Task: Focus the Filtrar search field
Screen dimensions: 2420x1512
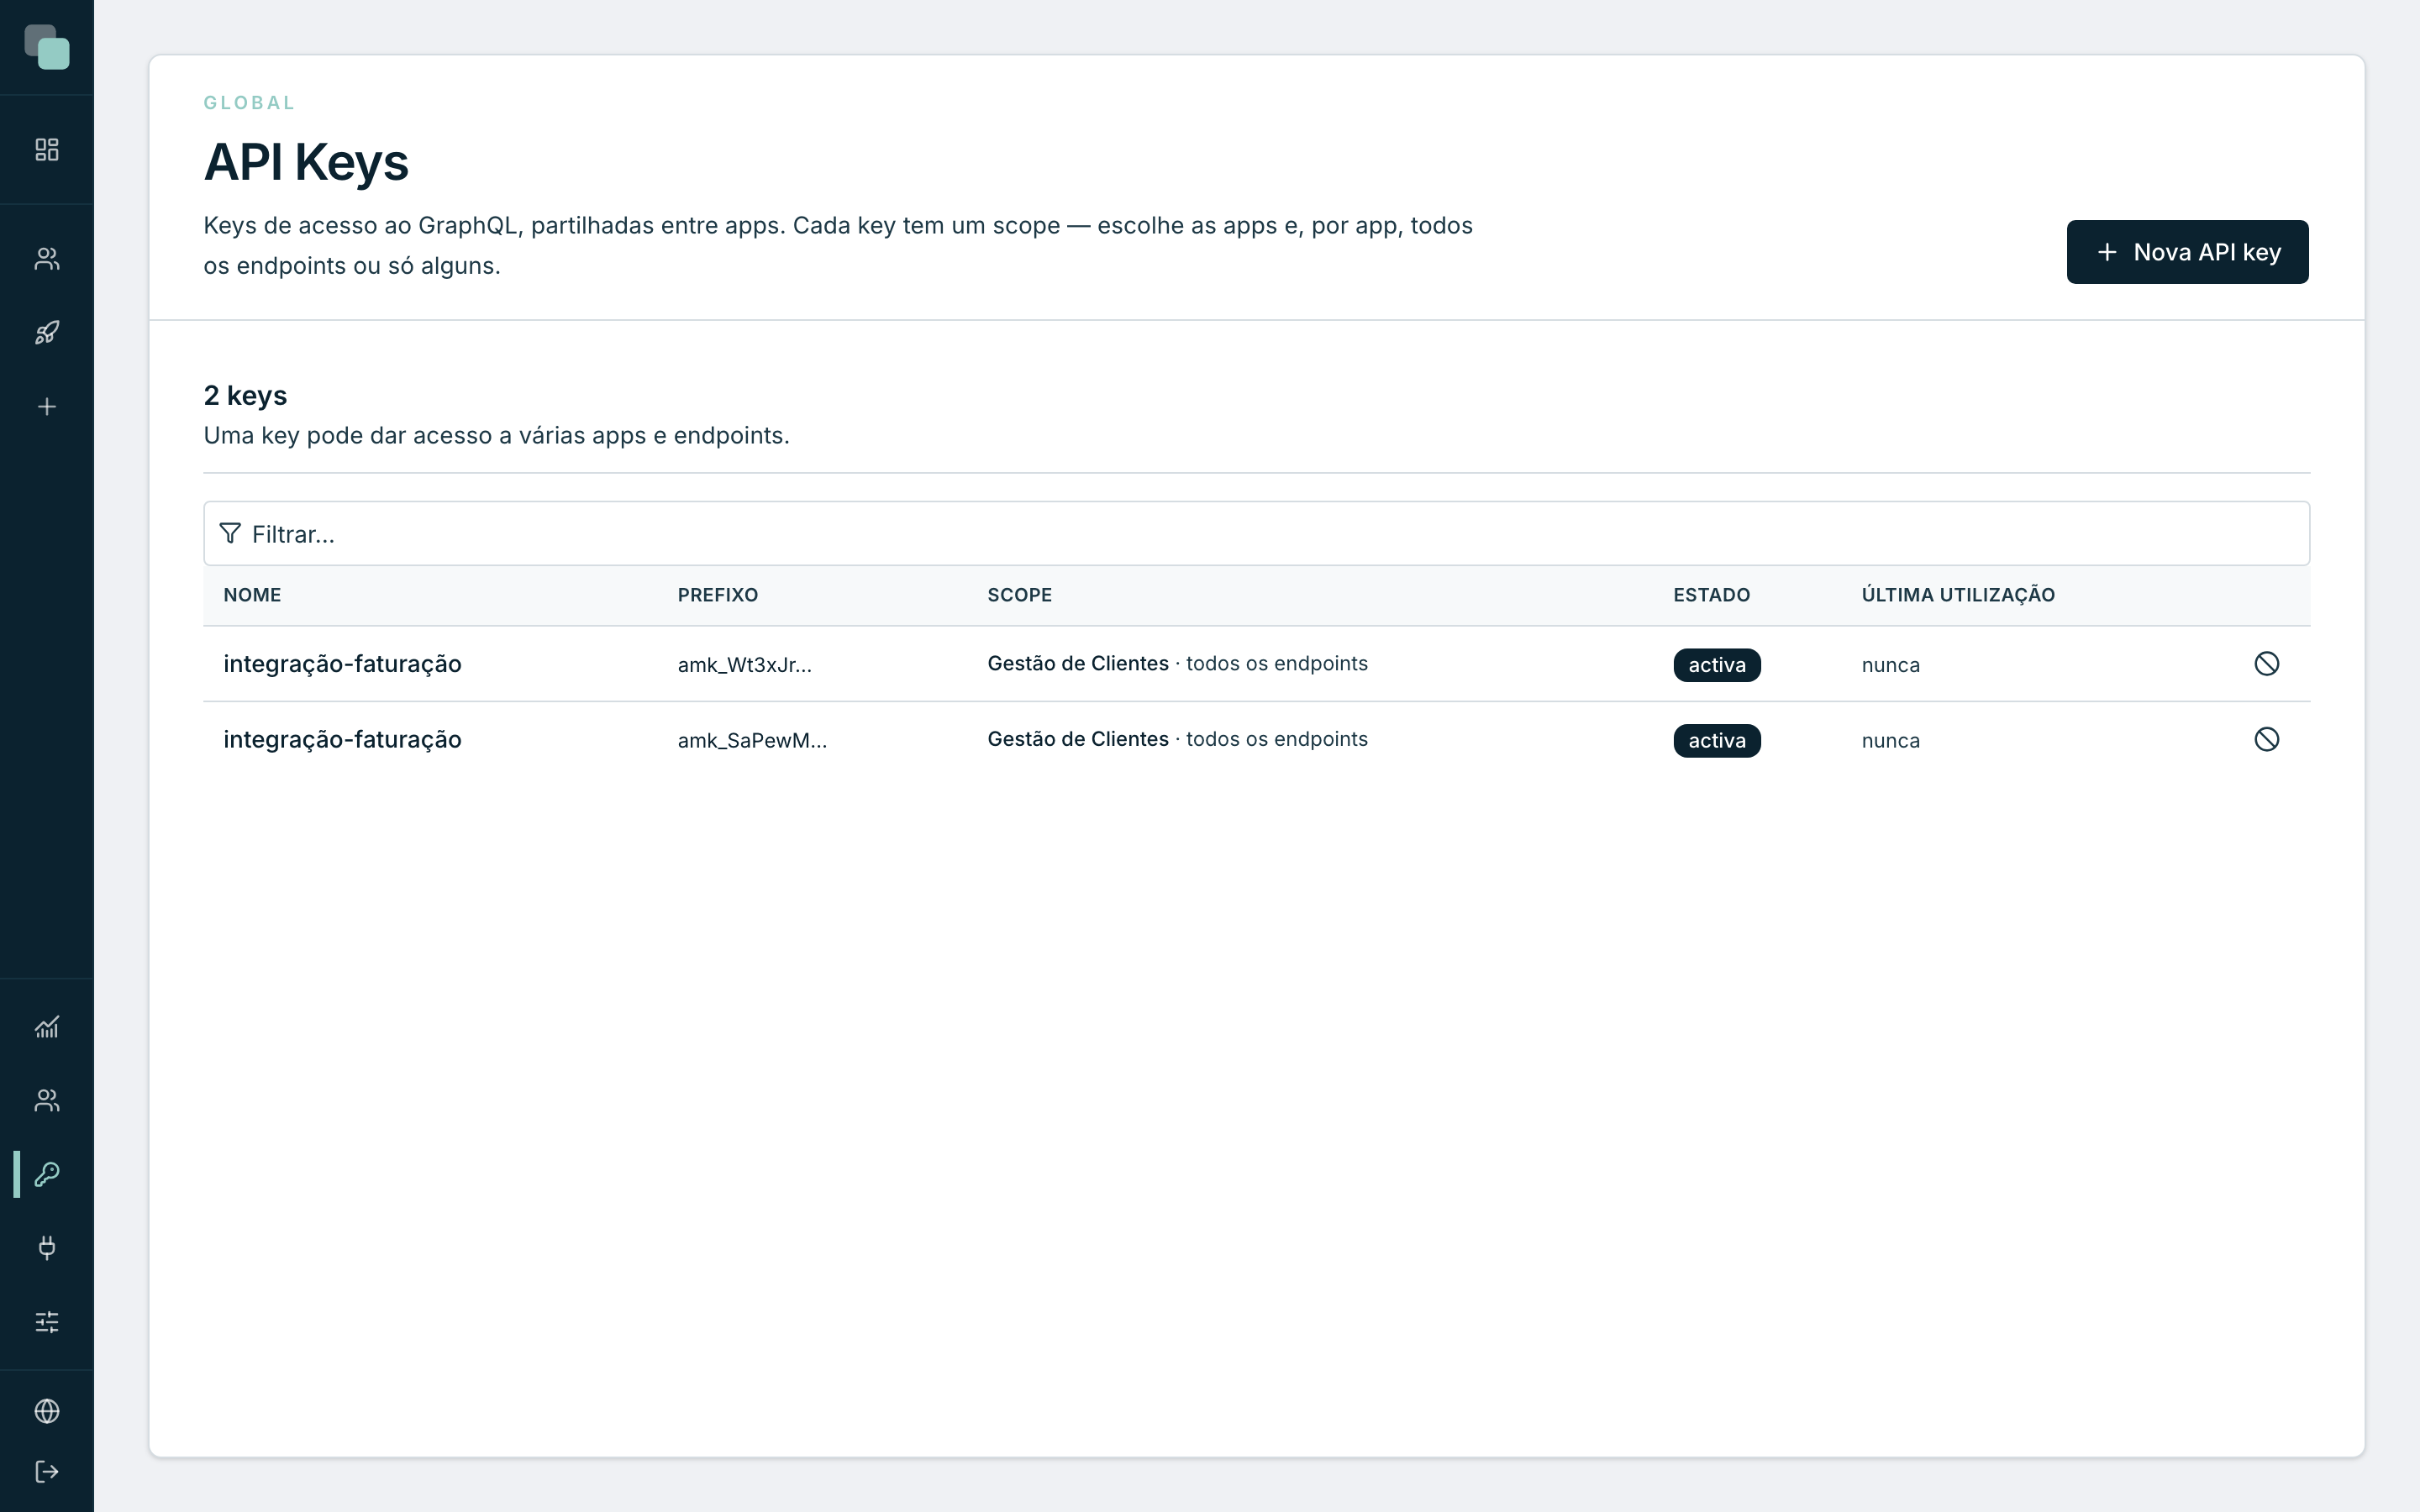Action: [x=1256, y=533]
